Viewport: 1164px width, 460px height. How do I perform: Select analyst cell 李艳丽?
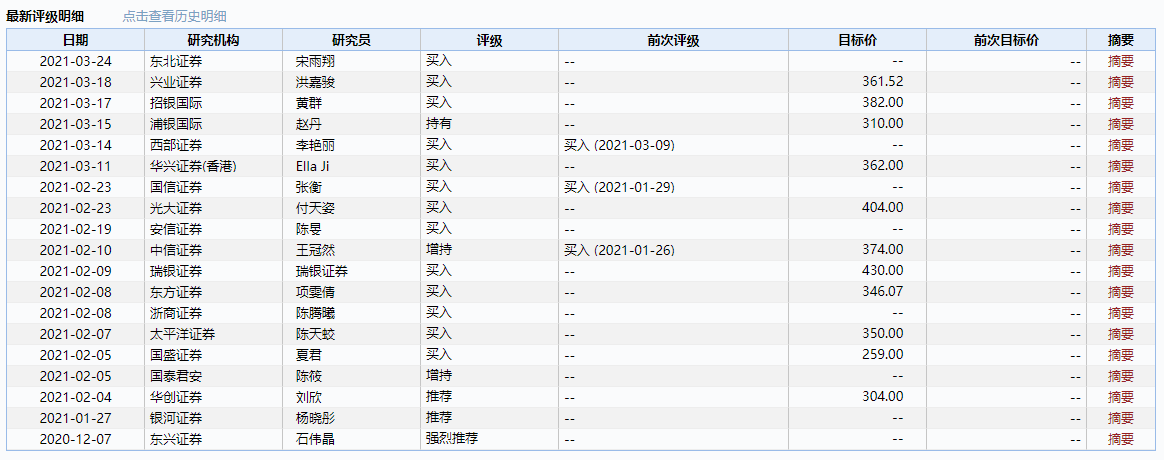pyautogui.click(x=315, y=145)
